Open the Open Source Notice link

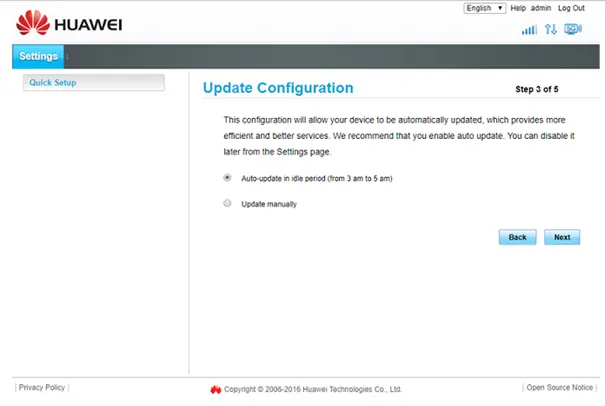(559, 387)
